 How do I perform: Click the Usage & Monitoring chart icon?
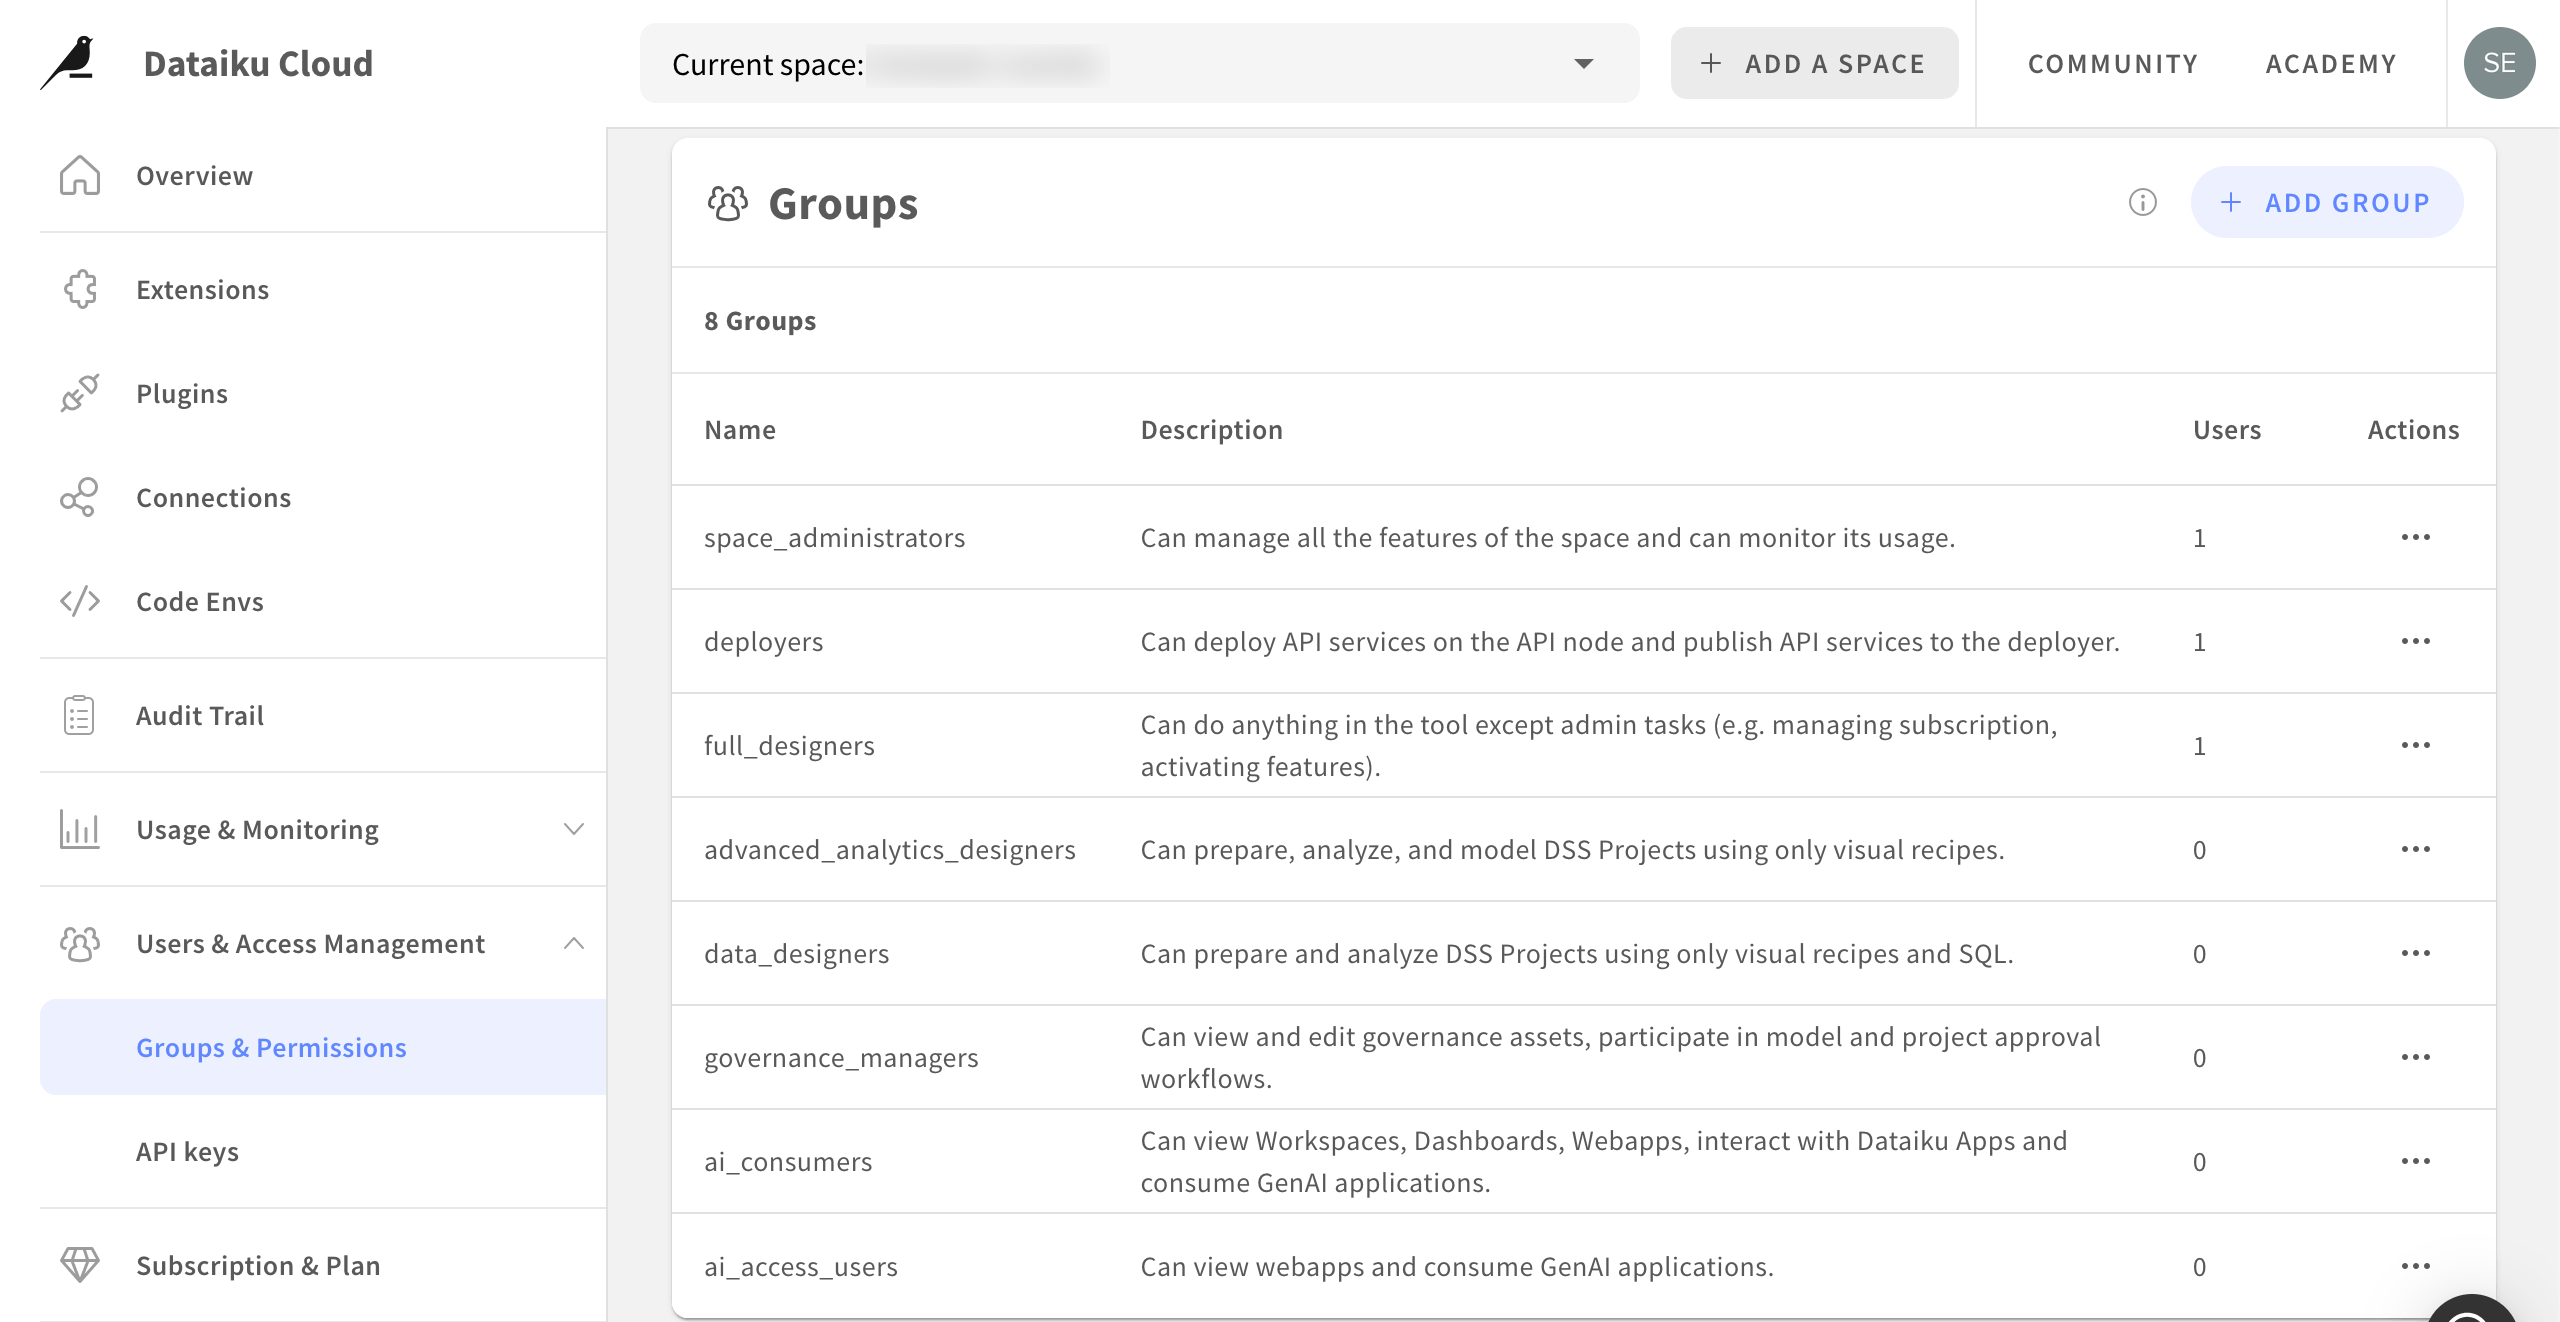point(80,830)
